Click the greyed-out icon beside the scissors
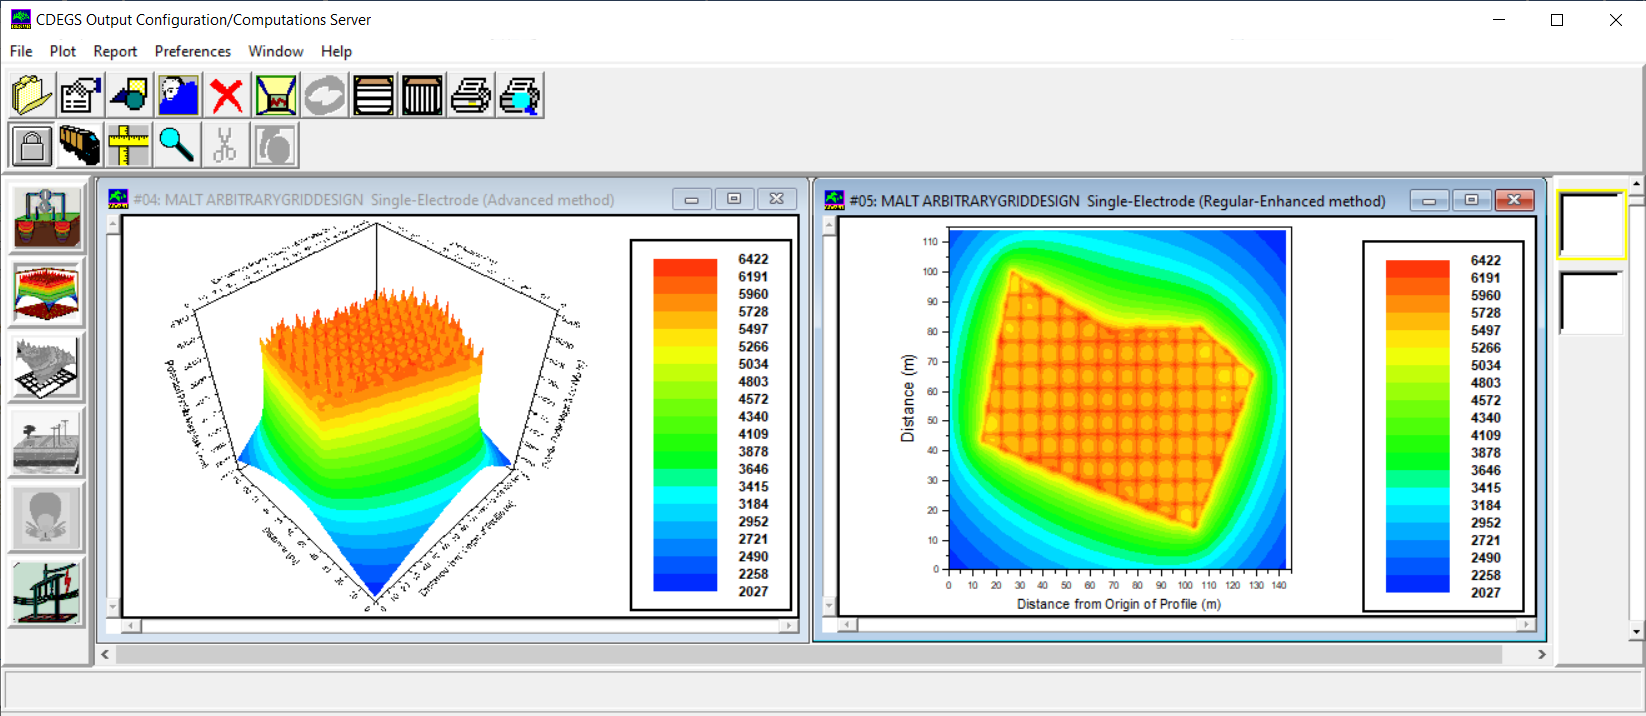 point(276,145)
